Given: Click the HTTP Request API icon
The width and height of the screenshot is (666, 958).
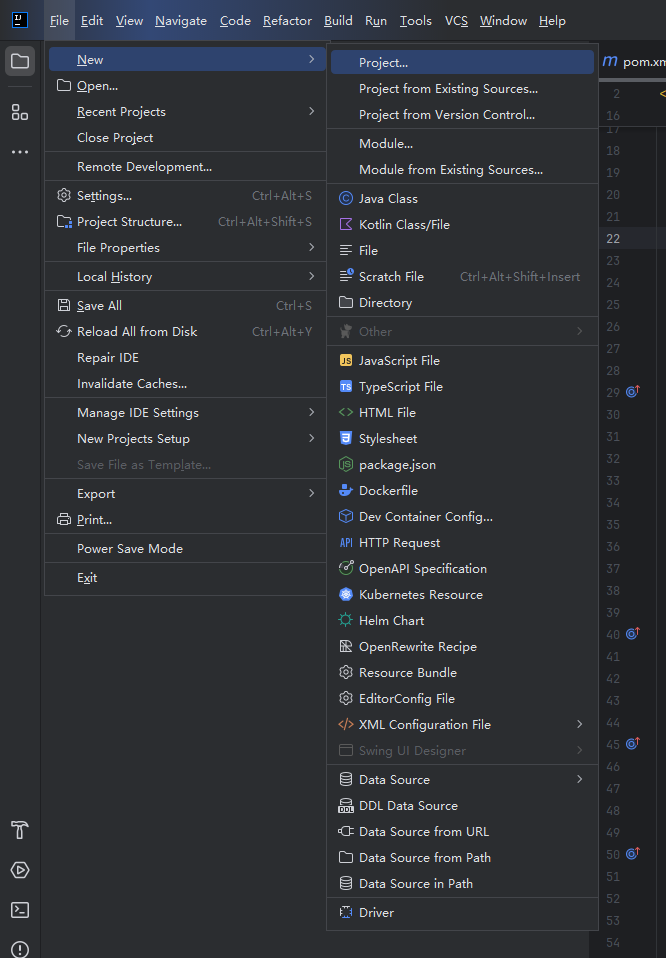Looking at the screenshot, I should [x=346, y=543].
